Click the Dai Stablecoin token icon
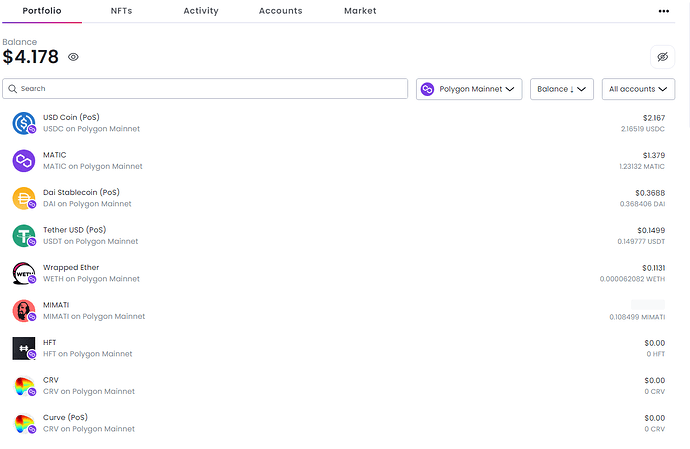The image size is (690, 449). click(24, 198)
